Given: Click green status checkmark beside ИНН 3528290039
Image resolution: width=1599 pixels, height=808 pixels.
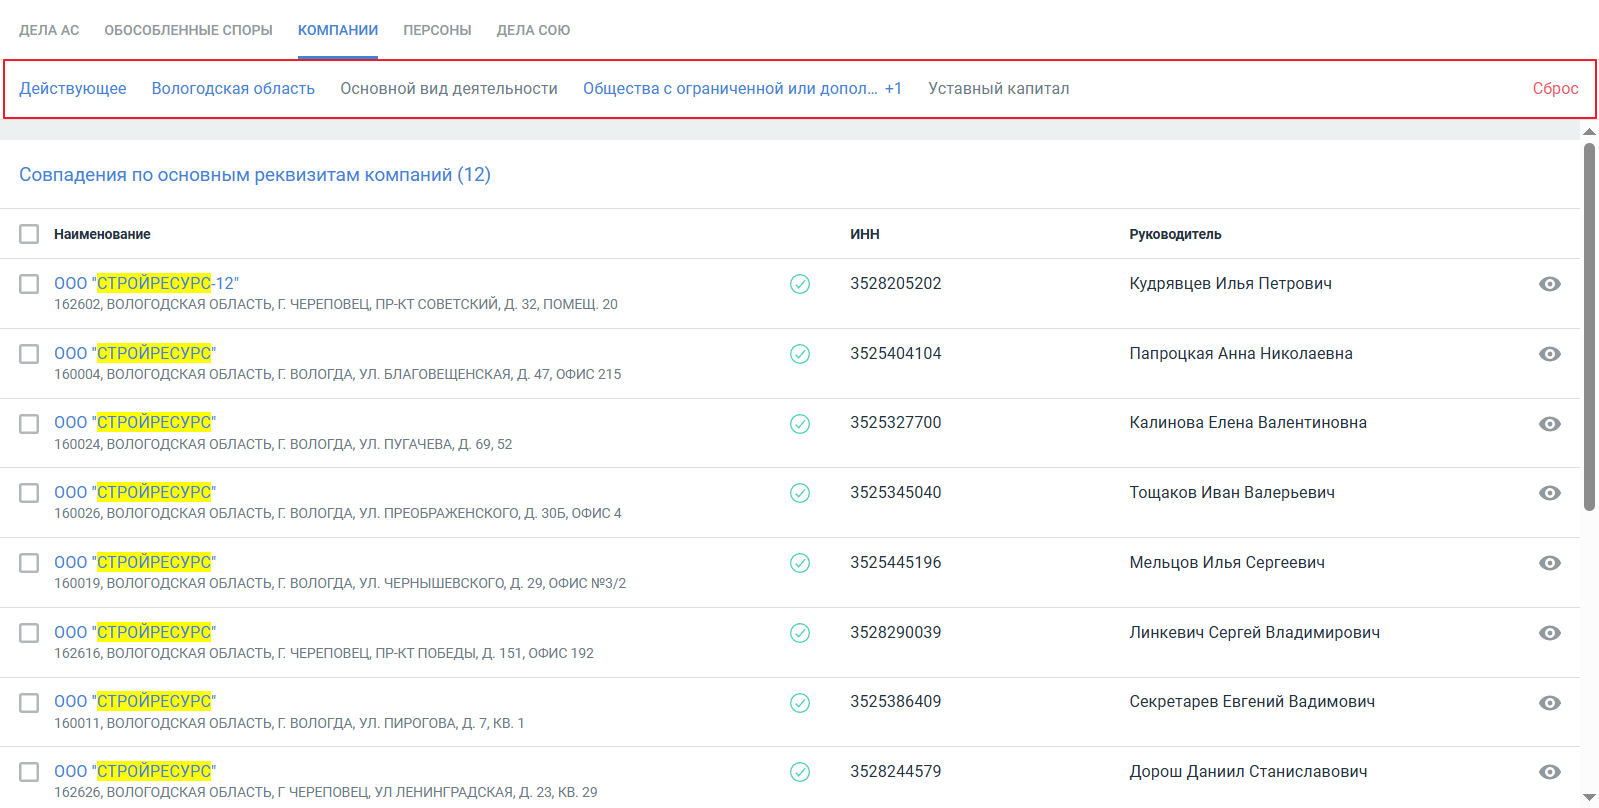Looking at the screenshot, I should pyautogui.click(x=800, y=633).
